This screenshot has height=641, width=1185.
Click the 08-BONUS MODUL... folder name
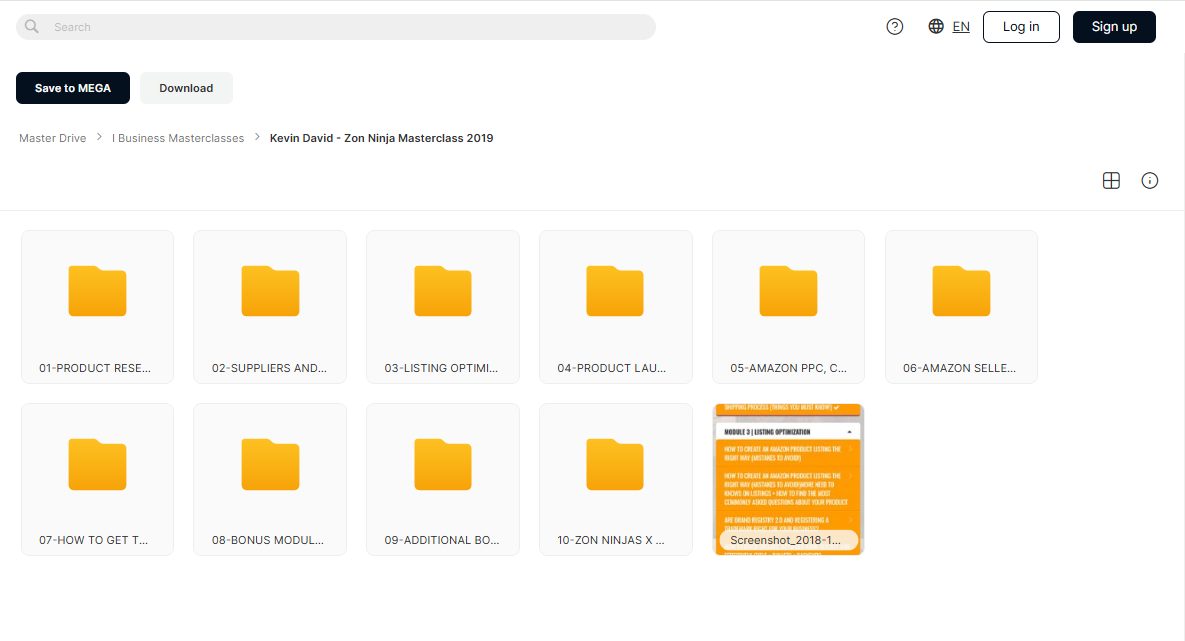(268, 540)
